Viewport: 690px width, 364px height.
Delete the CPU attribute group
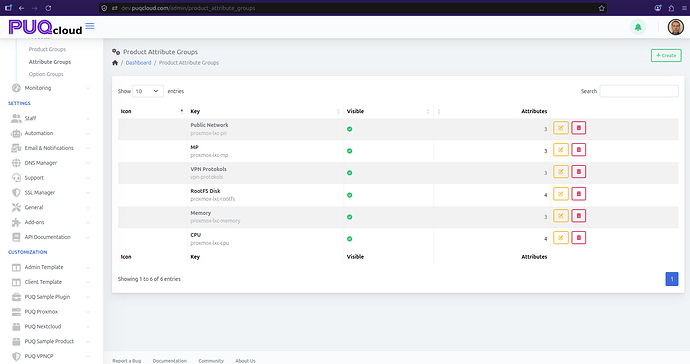(x=579, y=238)
